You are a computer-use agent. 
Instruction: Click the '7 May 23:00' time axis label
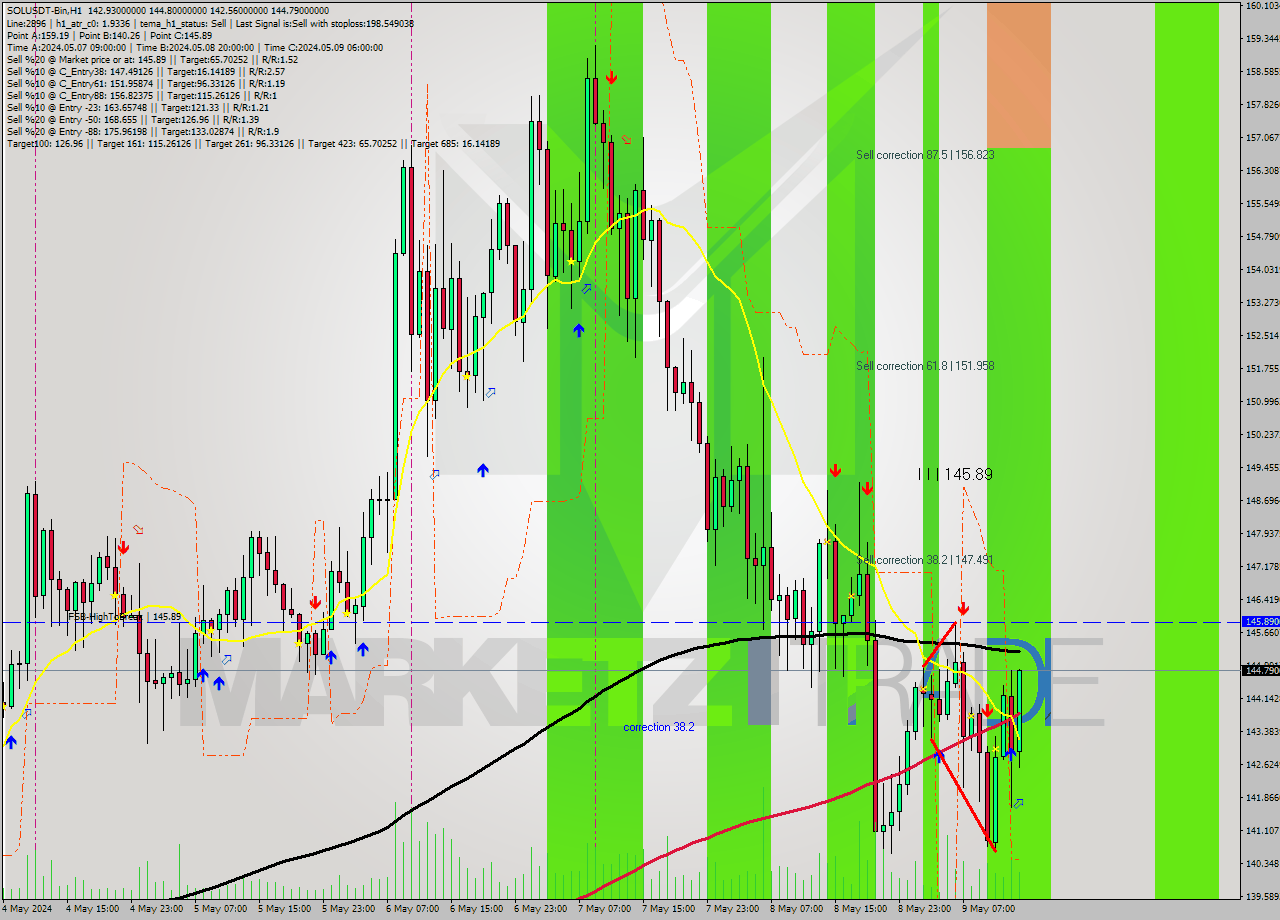731,909
